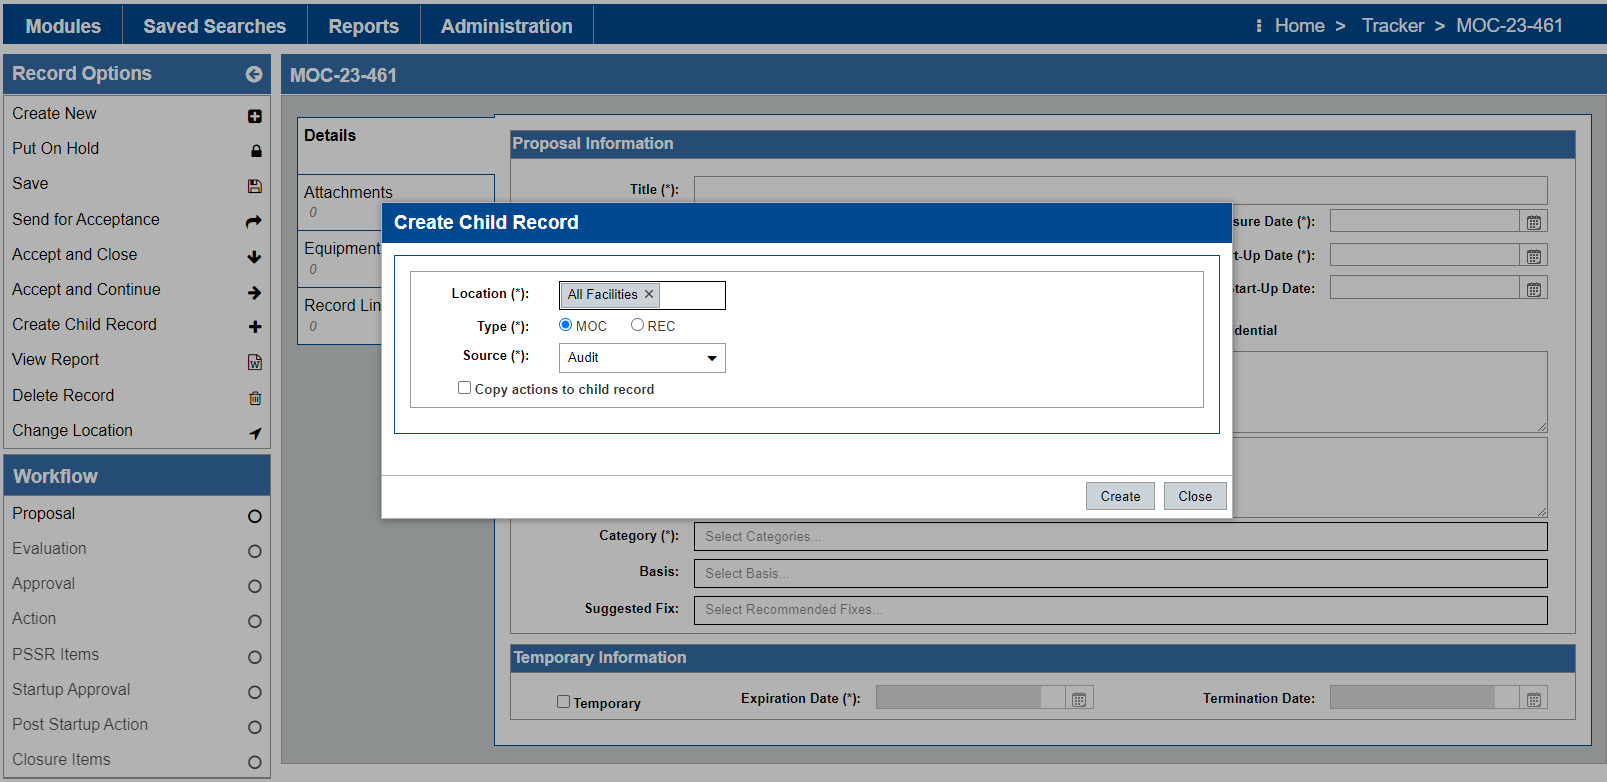Open the Source dropdown showing Audit
Screen dimensions: 1607x782
pyautogui.click(x=642, y=357)
